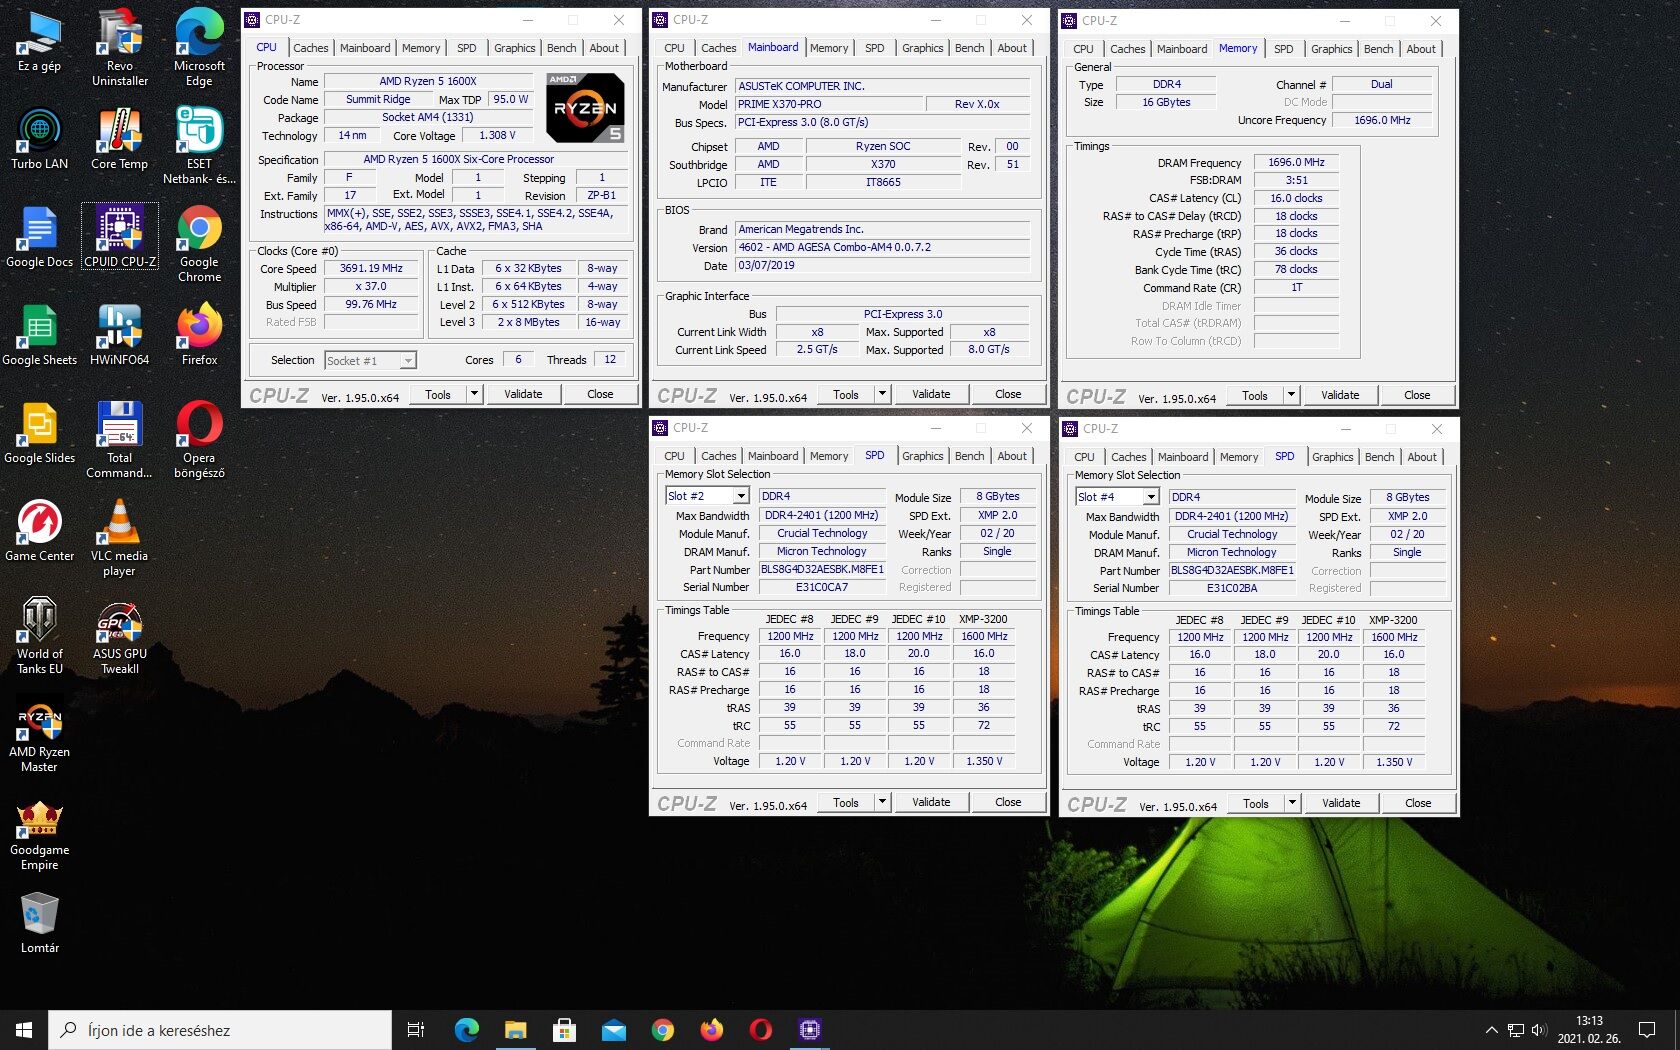Expand Tools dropdown arrow in Slot #4 SPD window

pyautogui.click(x=1292, y=803)
